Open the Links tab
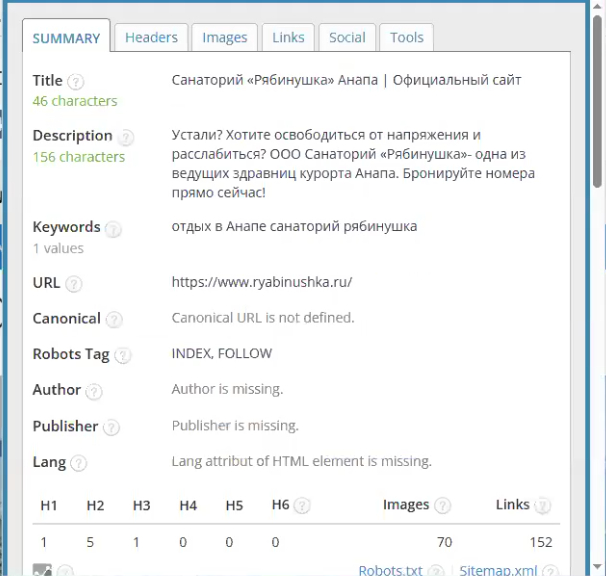Image resolution: width=606 pixels, height=576 pixels. point(288,37)
